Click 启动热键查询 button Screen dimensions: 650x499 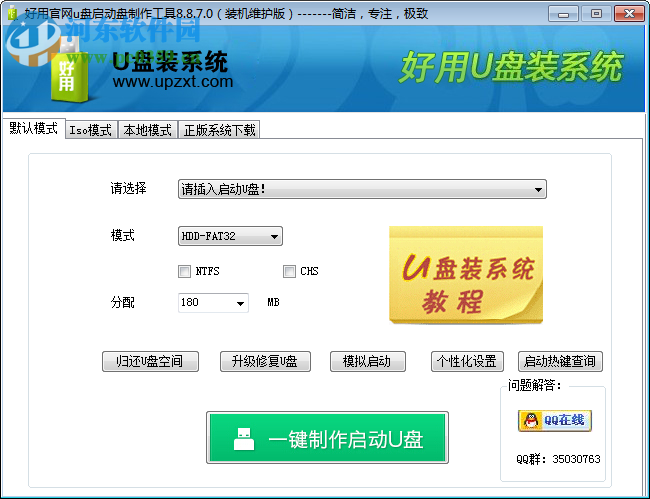(x=560, y=361)
